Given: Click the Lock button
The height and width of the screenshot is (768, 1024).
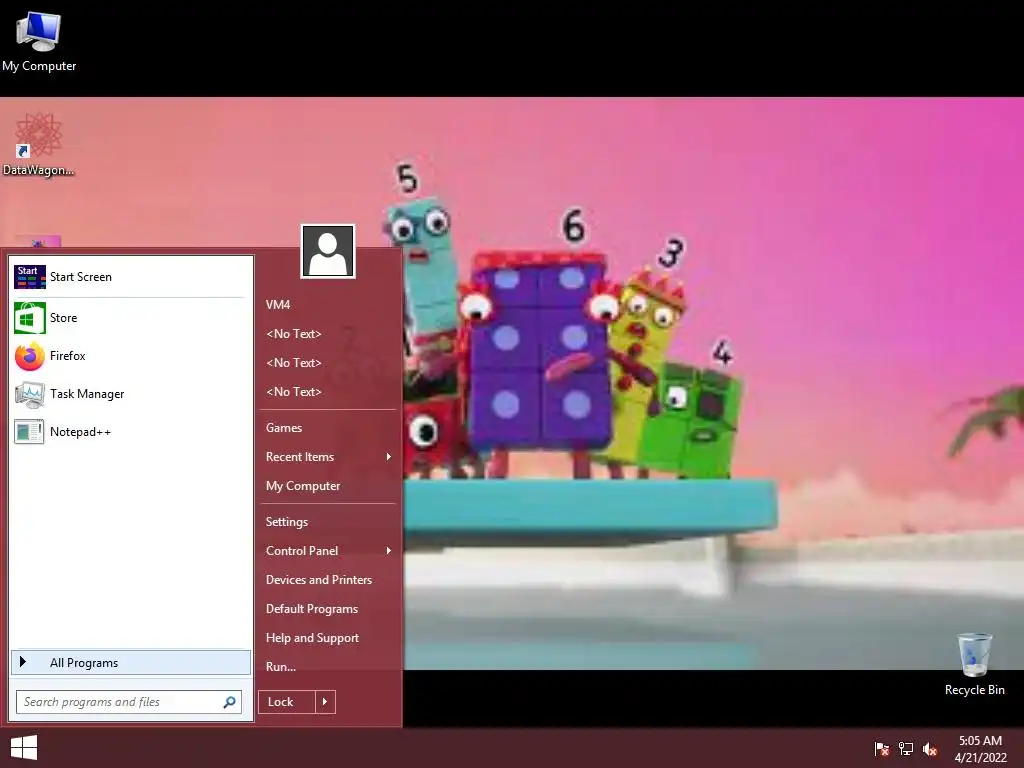Looking at the screenshot, I should [x=287, y=702].
